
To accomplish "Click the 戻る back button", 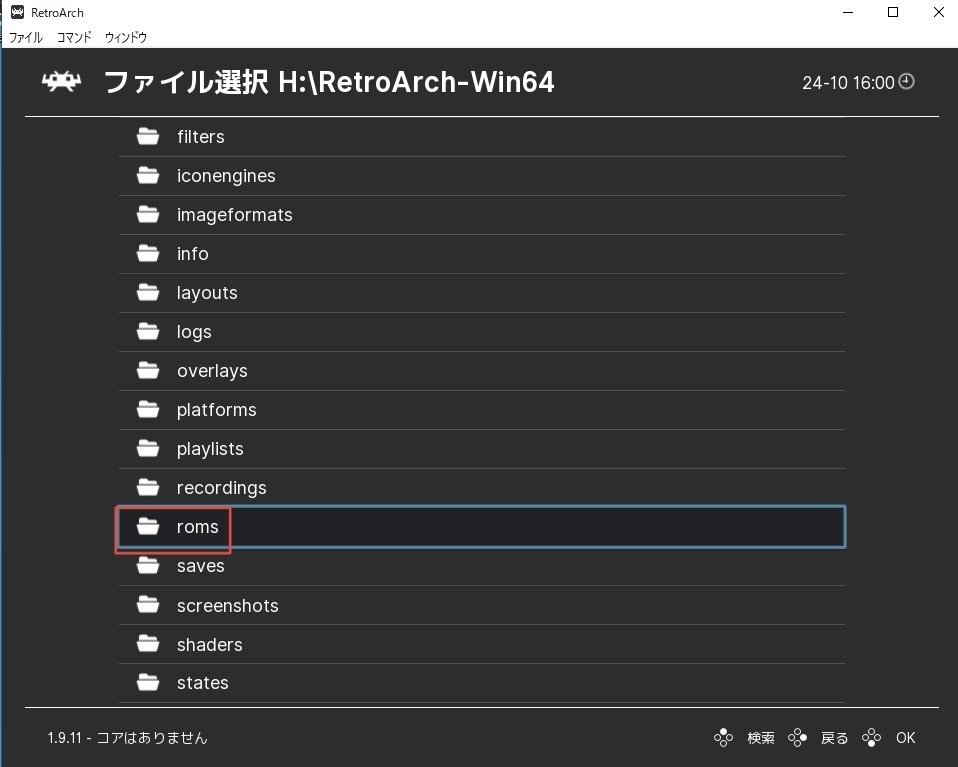I will [835, 738].
